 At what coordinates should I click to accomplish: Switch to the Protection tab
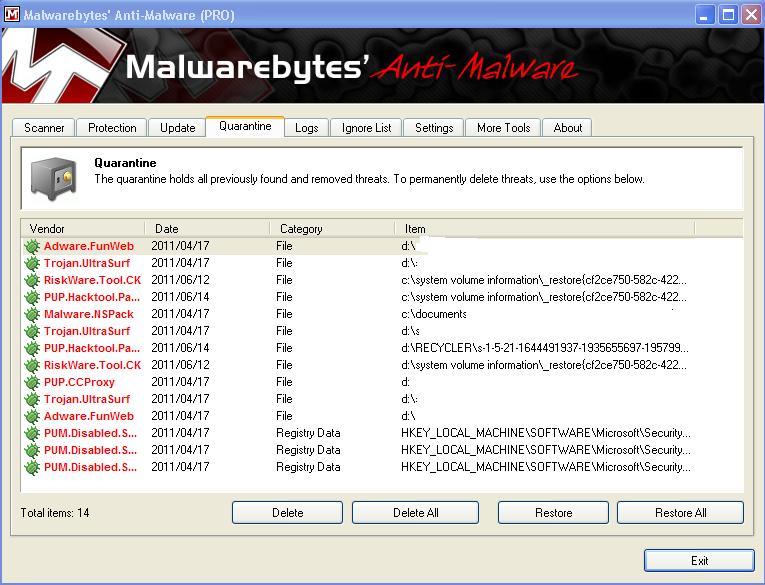(x=112, y=128)
